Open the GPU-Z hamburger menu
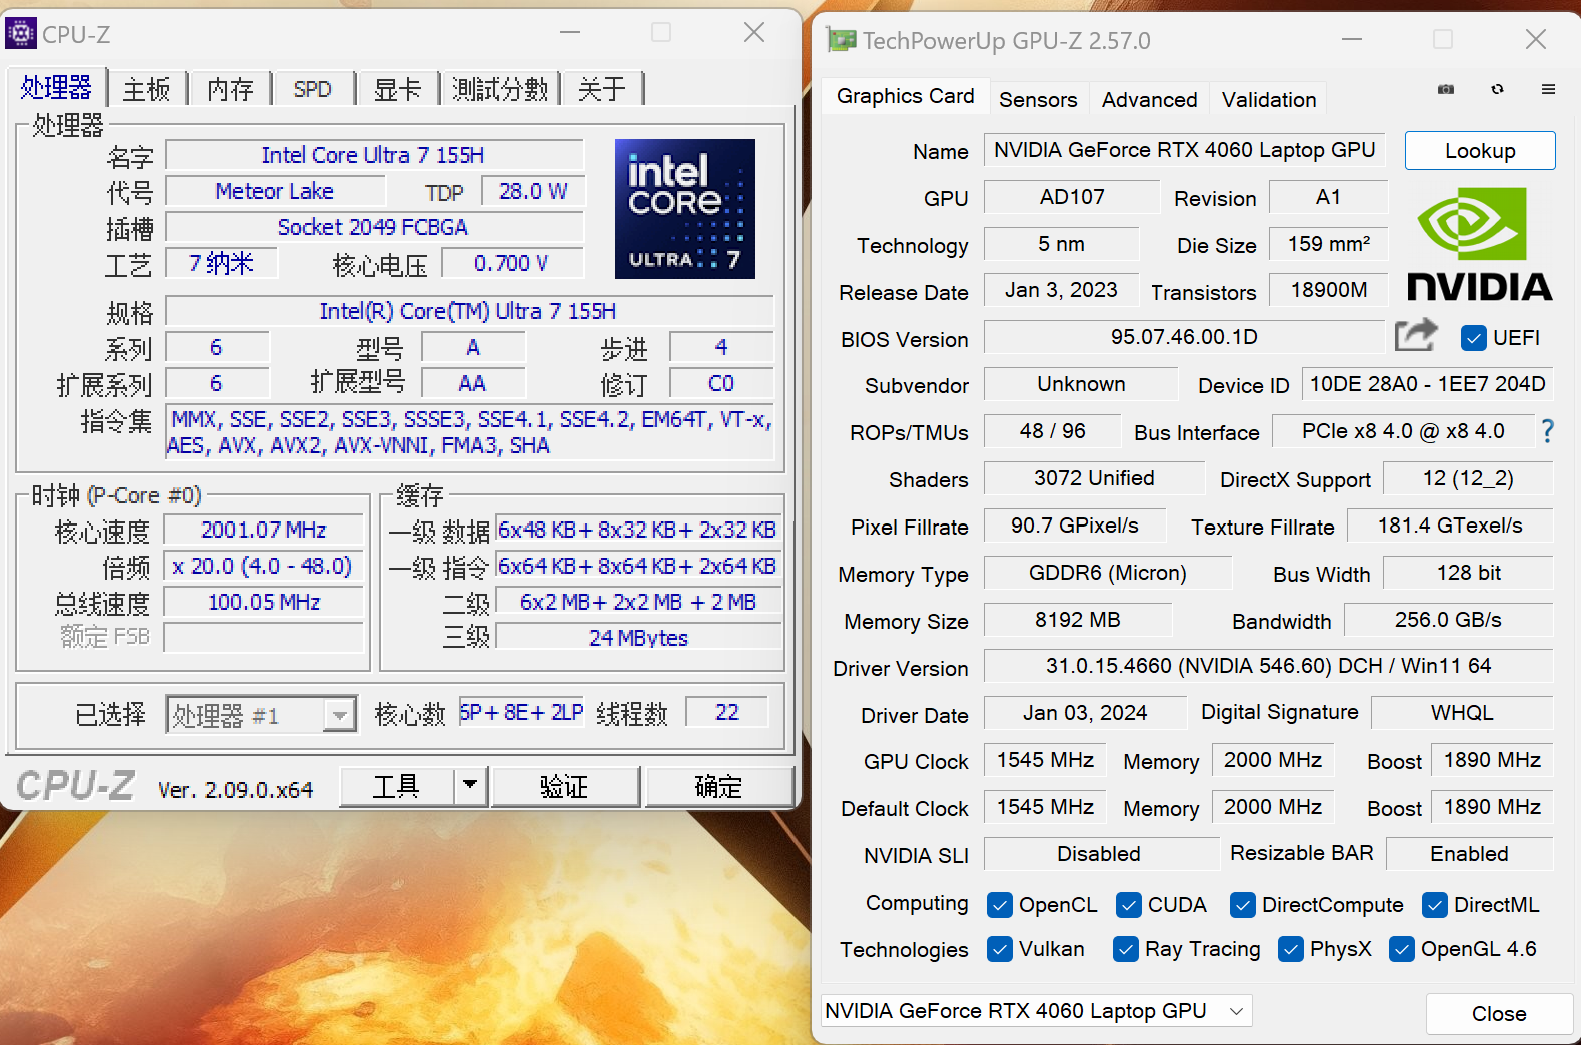The image size is (1582, 1046). point(1548,89)
